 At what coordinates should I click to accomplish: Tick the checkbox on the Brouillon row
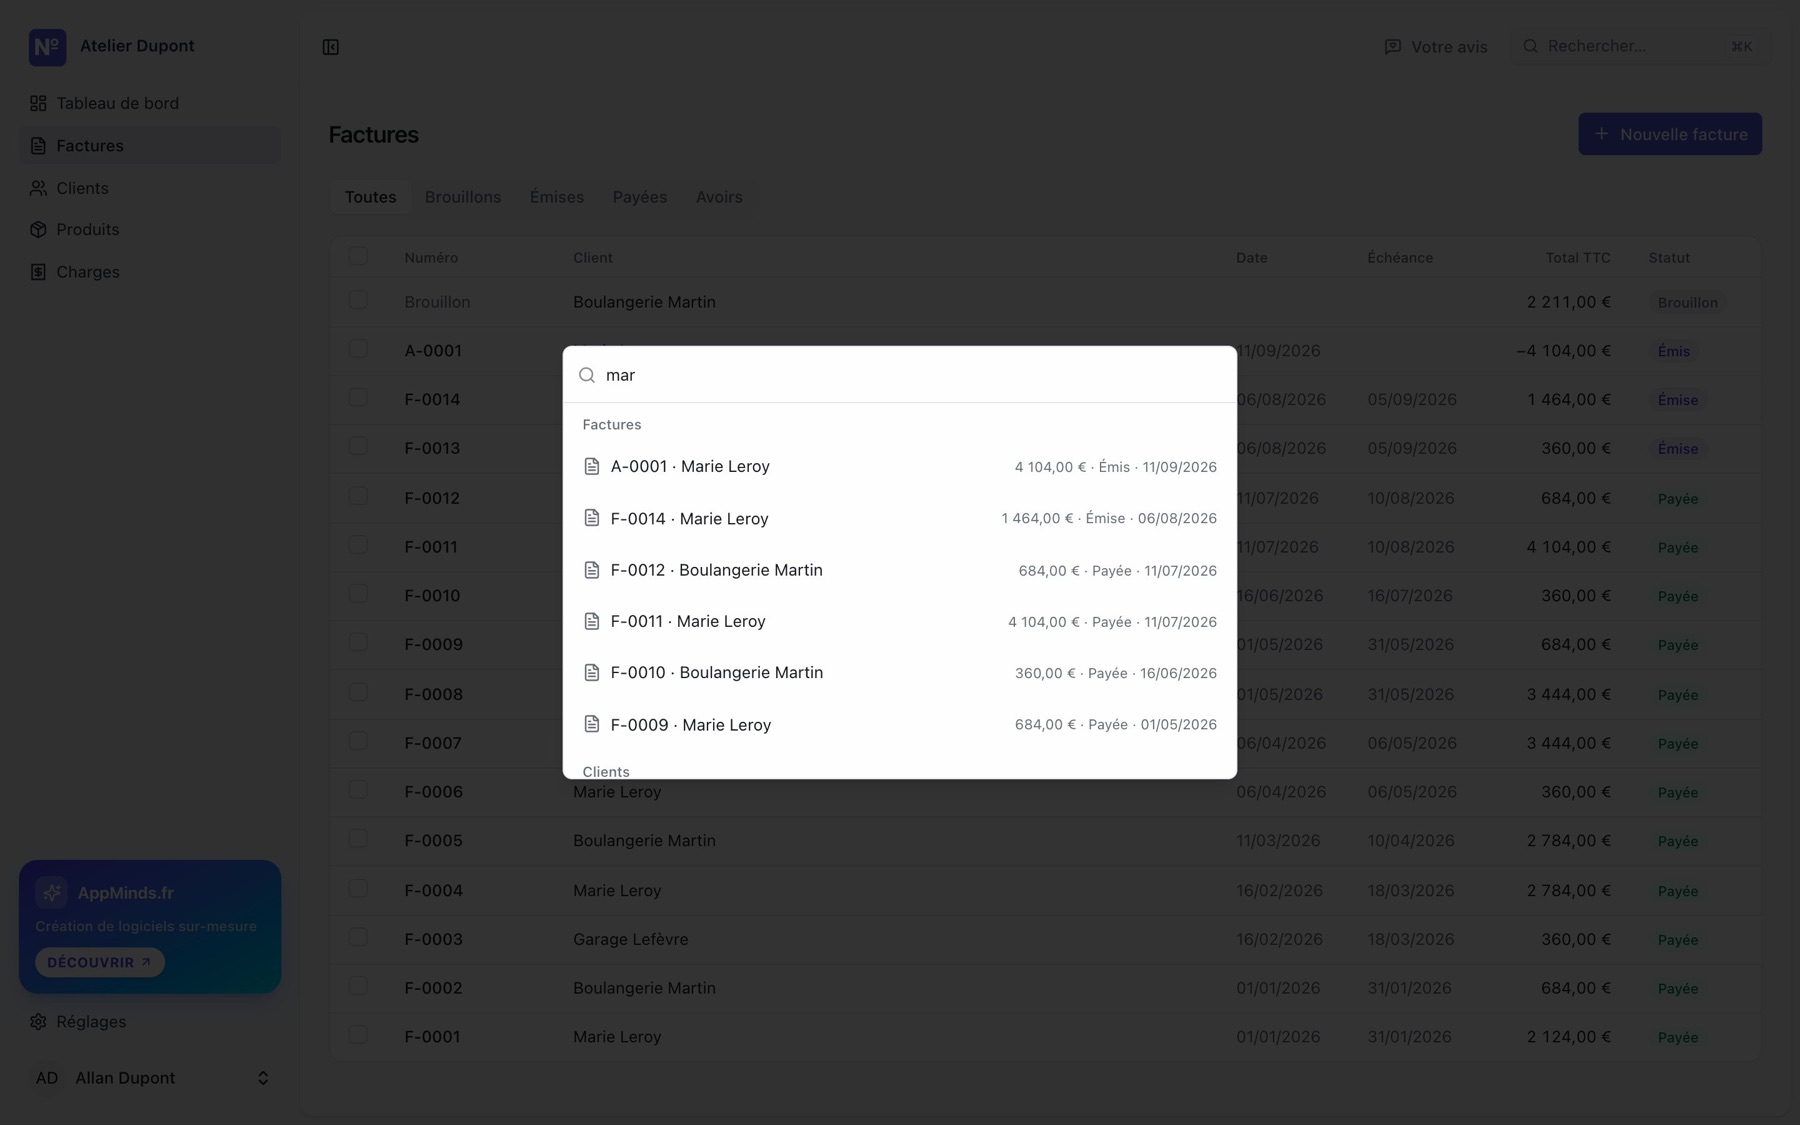[358, 300]
